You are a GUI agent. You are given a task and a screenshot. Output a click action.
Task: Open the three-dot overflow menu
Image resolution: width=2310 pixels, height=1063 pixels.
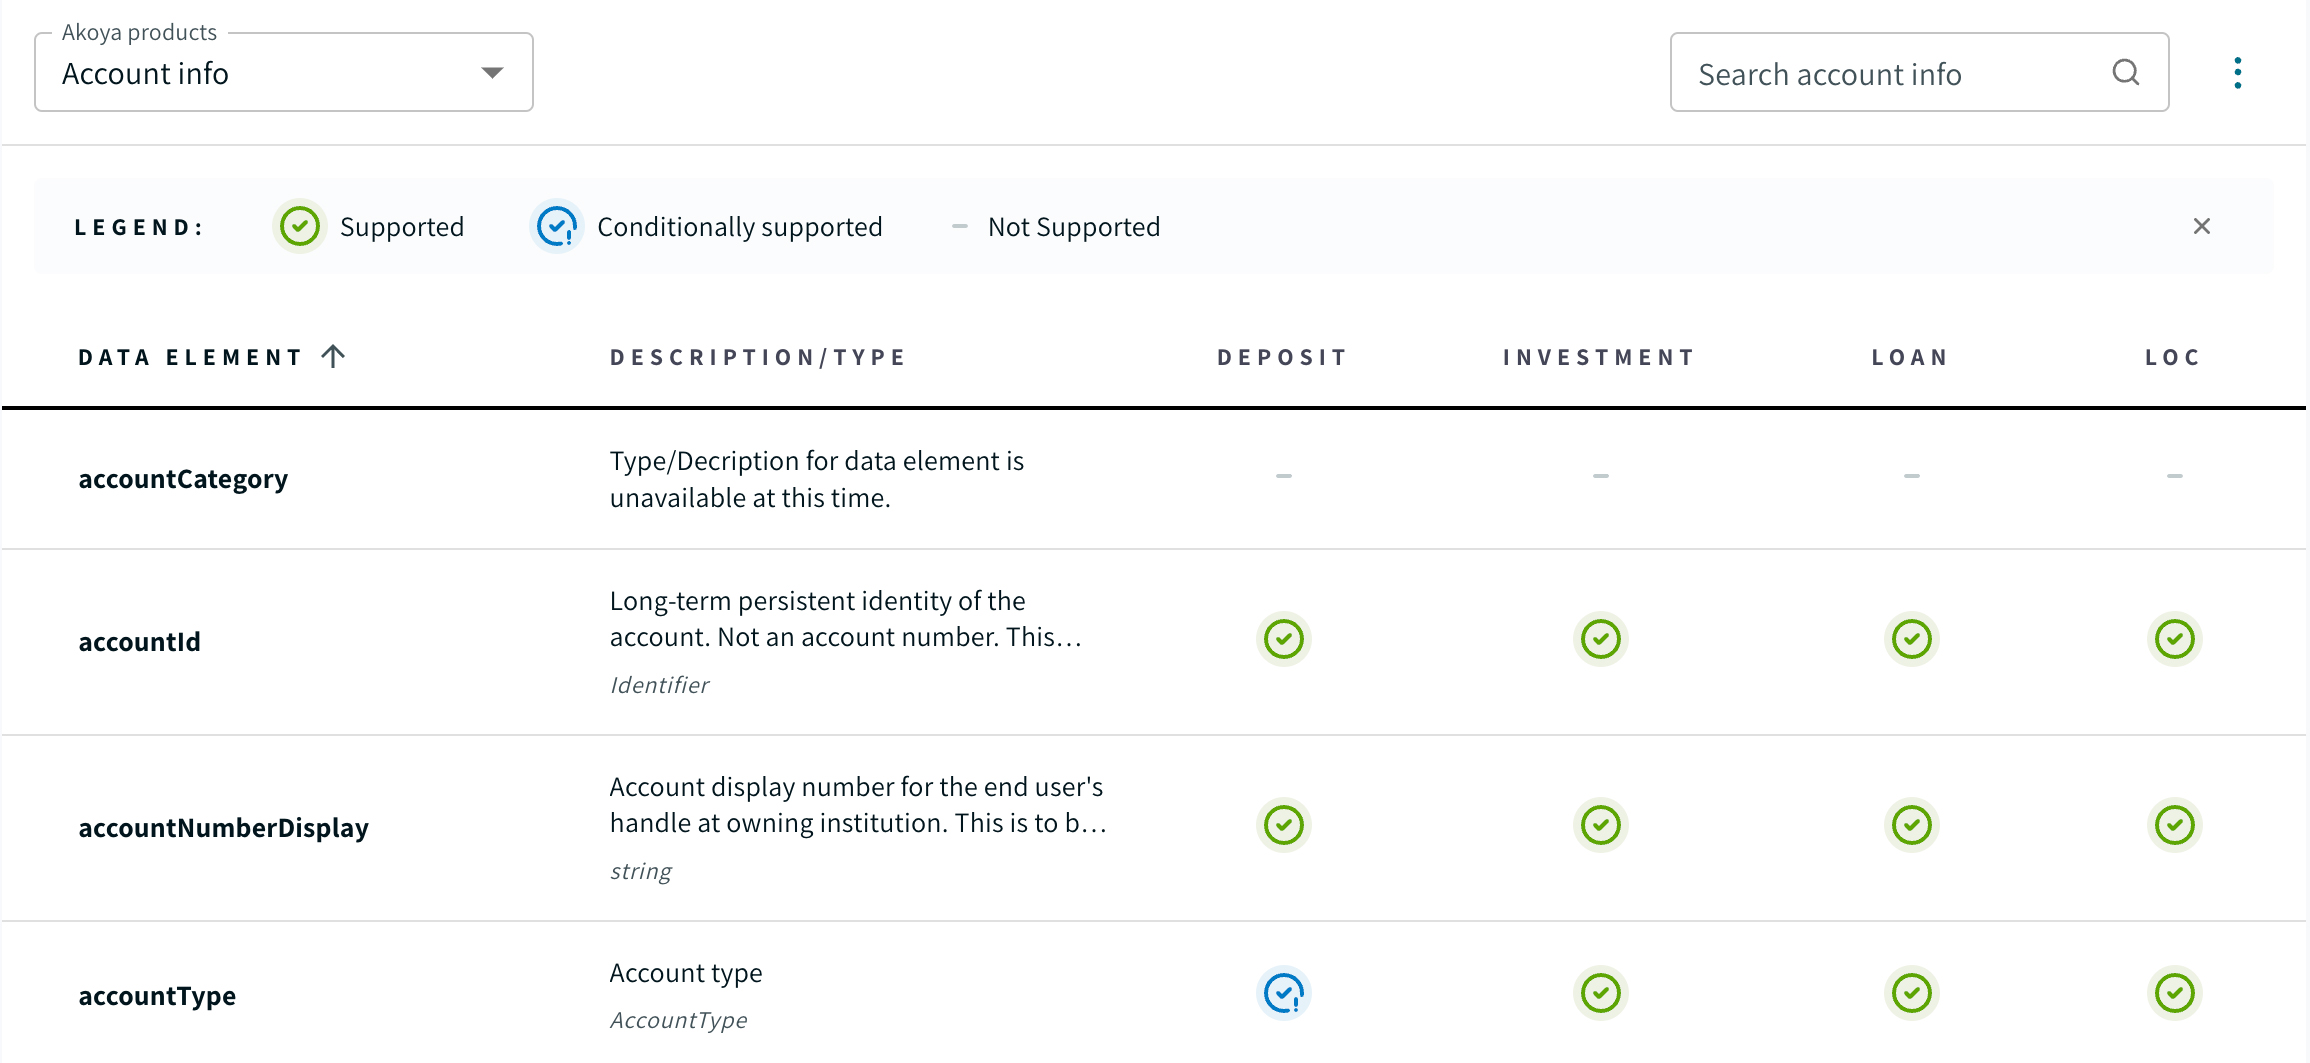[2238, 72]
